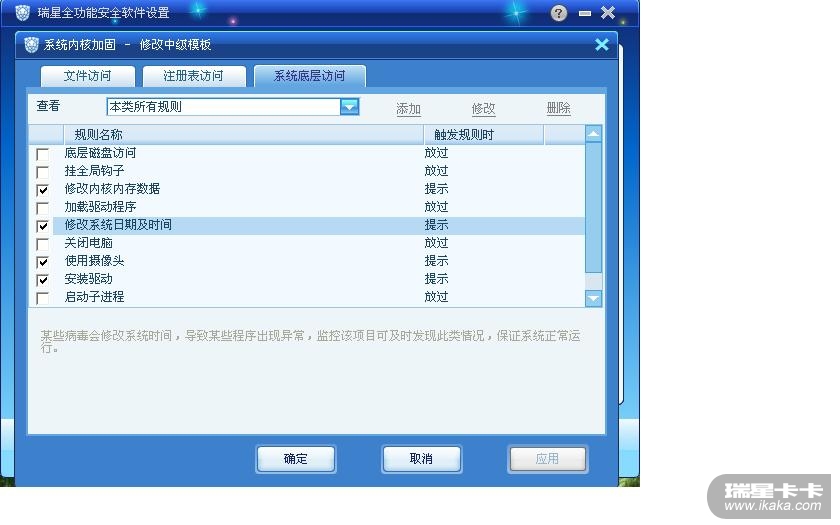Click the help question-mark icon

point(559,13)
